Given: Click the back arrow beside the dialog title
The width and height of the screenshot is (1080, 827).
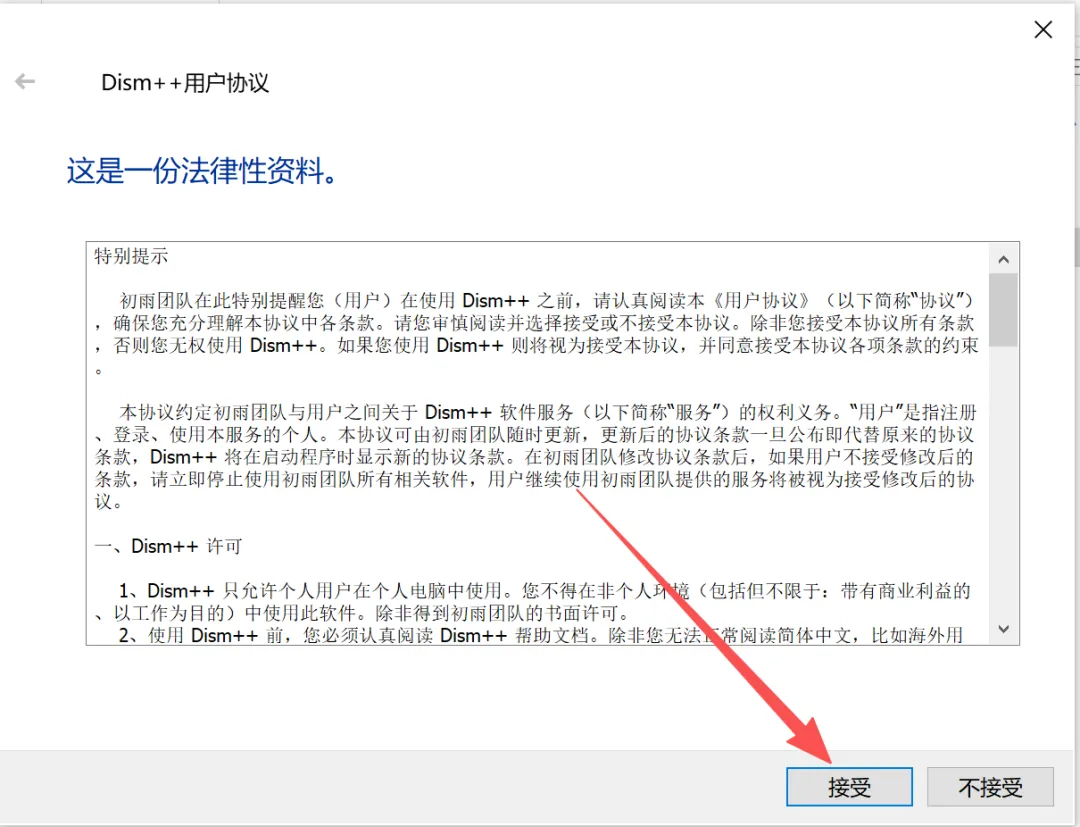Looking at the screenshot, I should [x=25, y=81].
